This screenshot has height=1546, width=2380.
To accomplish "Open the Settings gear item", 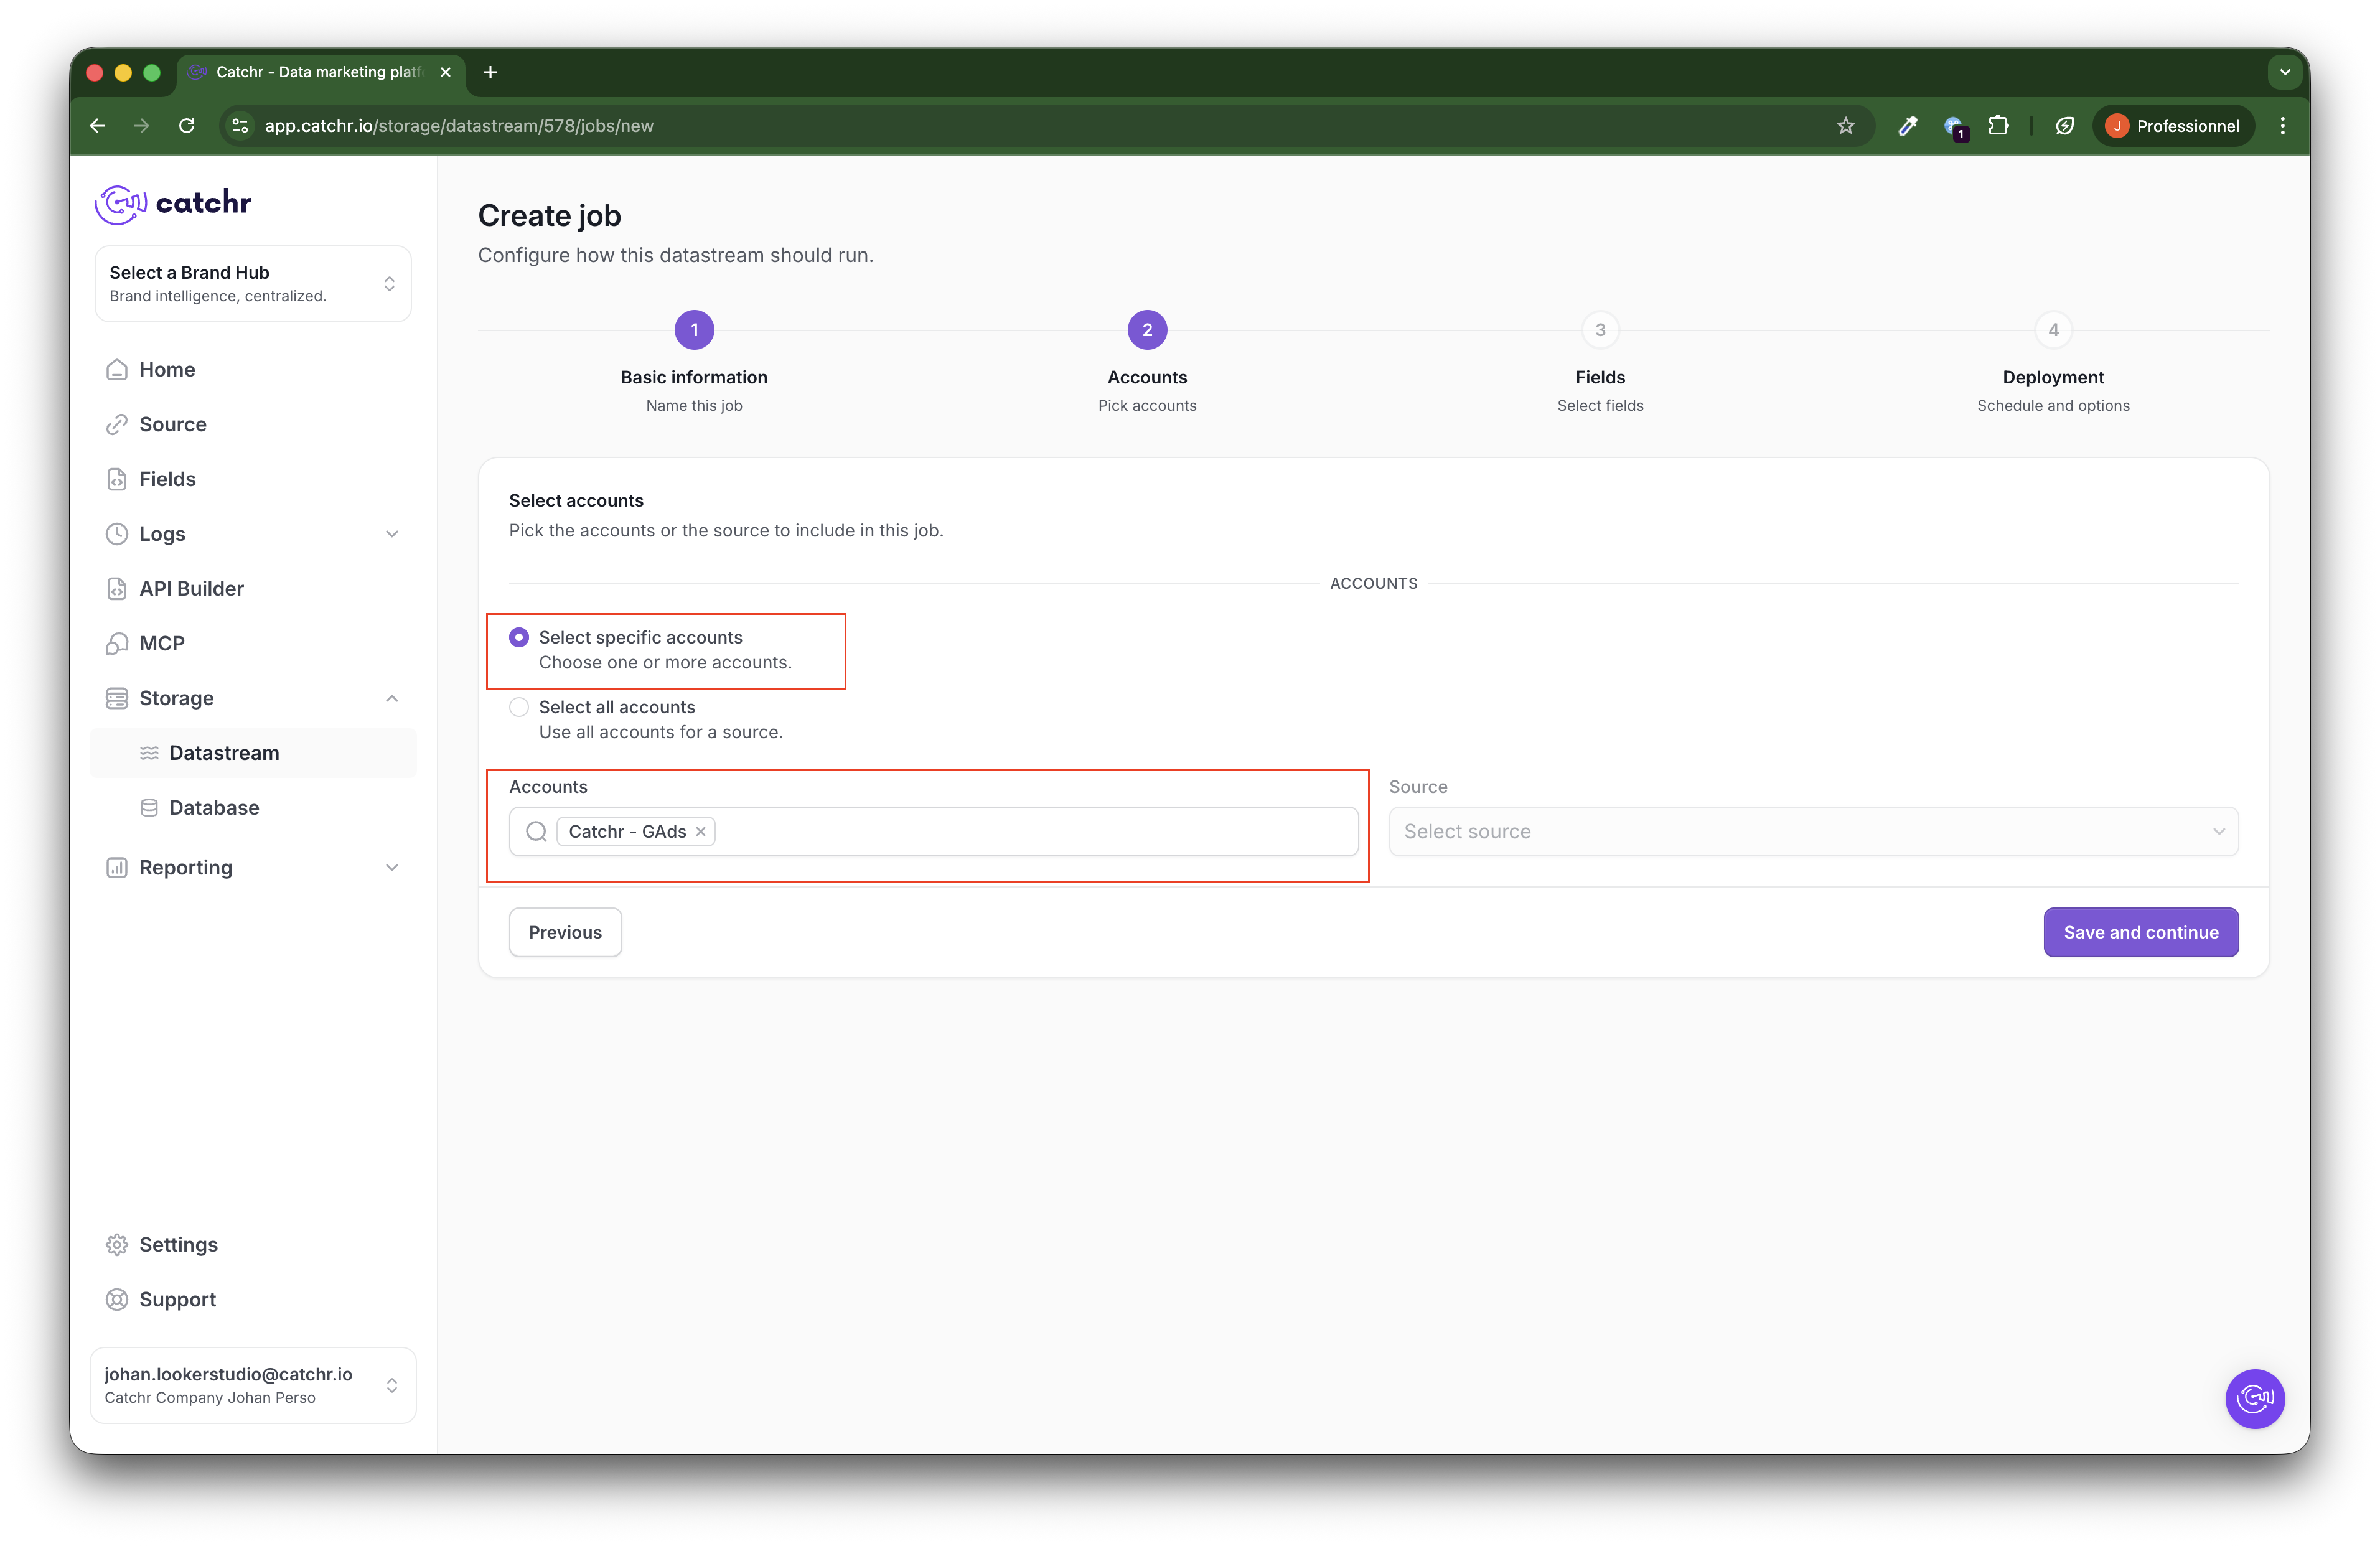I will pos(177,1244).
